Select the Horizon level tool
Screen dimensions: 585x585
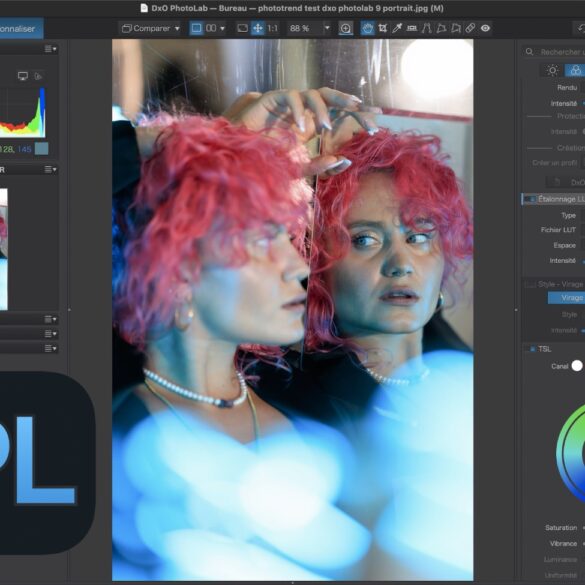[x=412, y=28]
